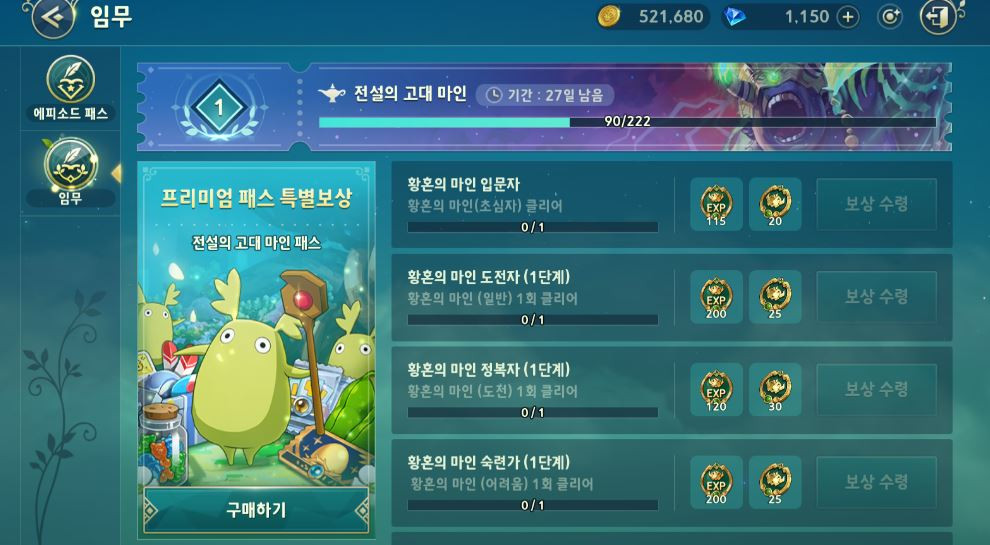Add gems with the plus button

point(847,17)
